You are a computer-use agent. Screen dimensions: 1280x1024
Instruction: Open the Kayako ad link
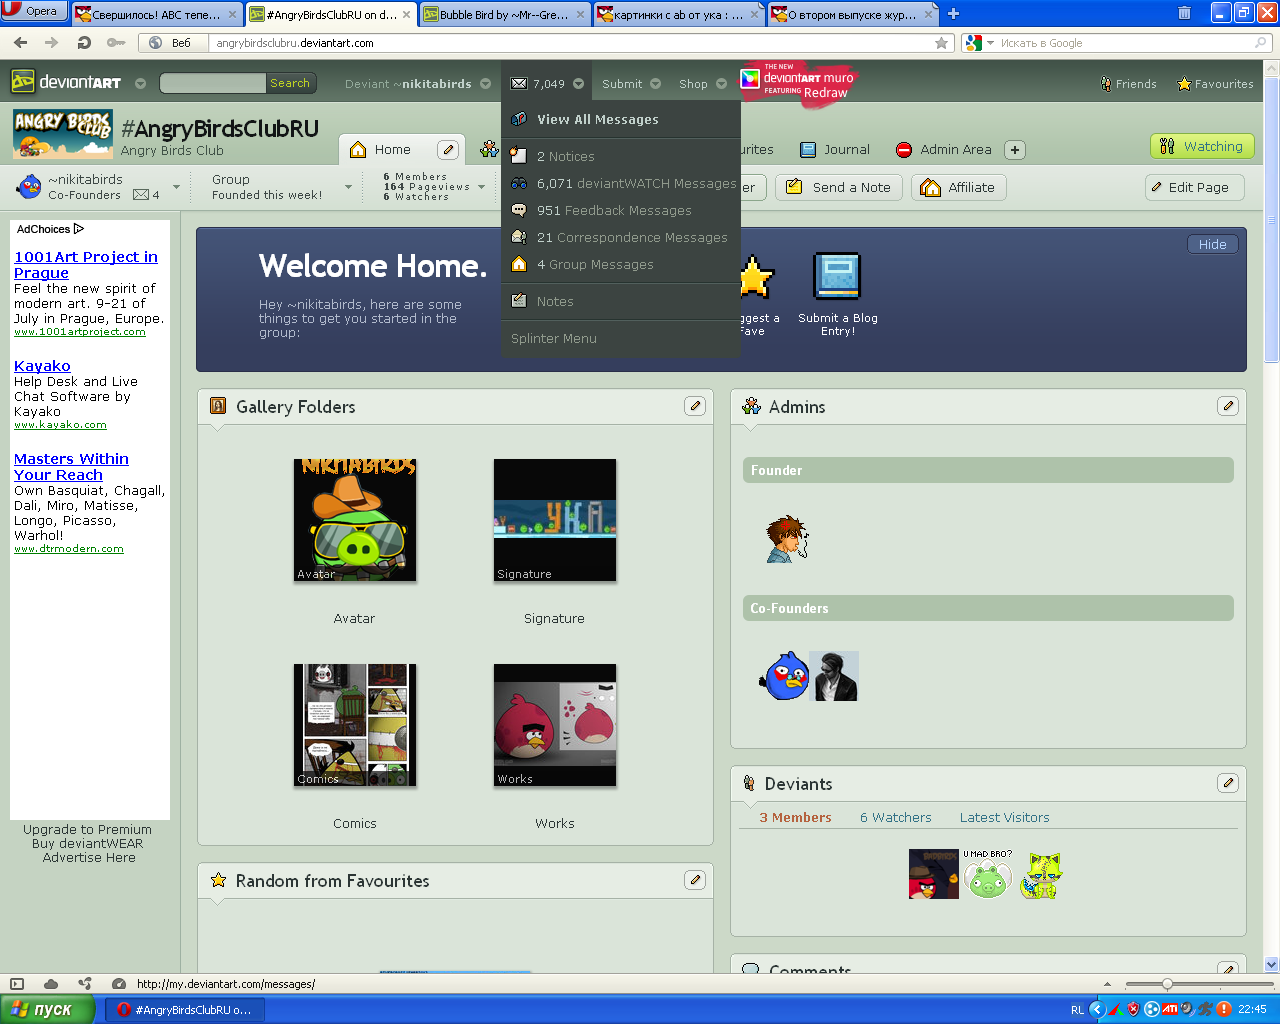click(42, 366)
